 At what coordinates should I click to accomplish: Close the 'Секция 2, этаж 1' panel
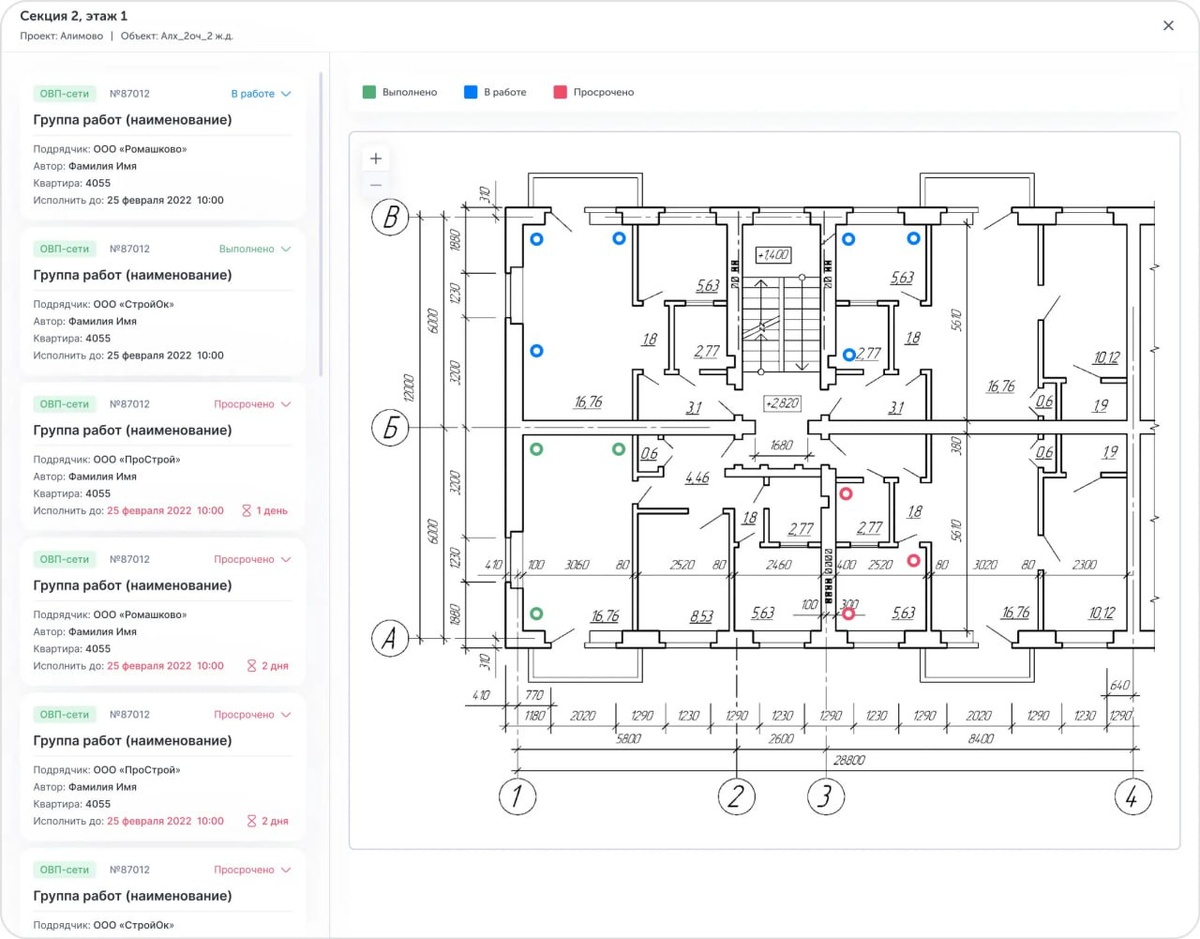1168,26
